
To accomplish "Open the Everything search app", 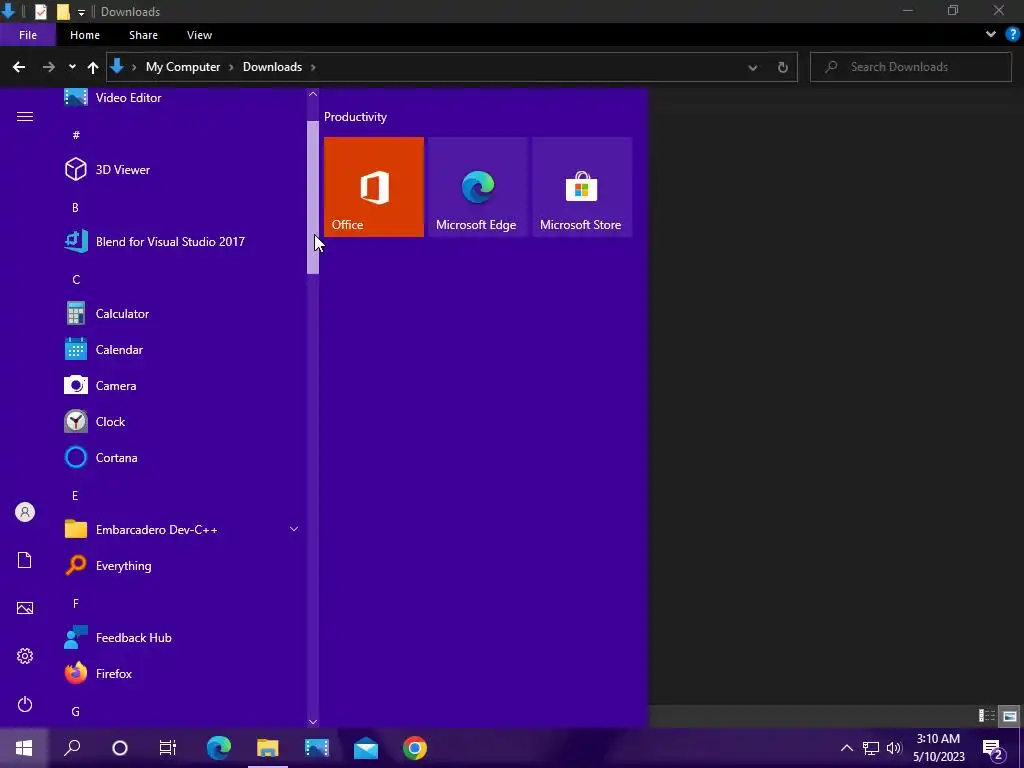I will [x=183, y=566].
